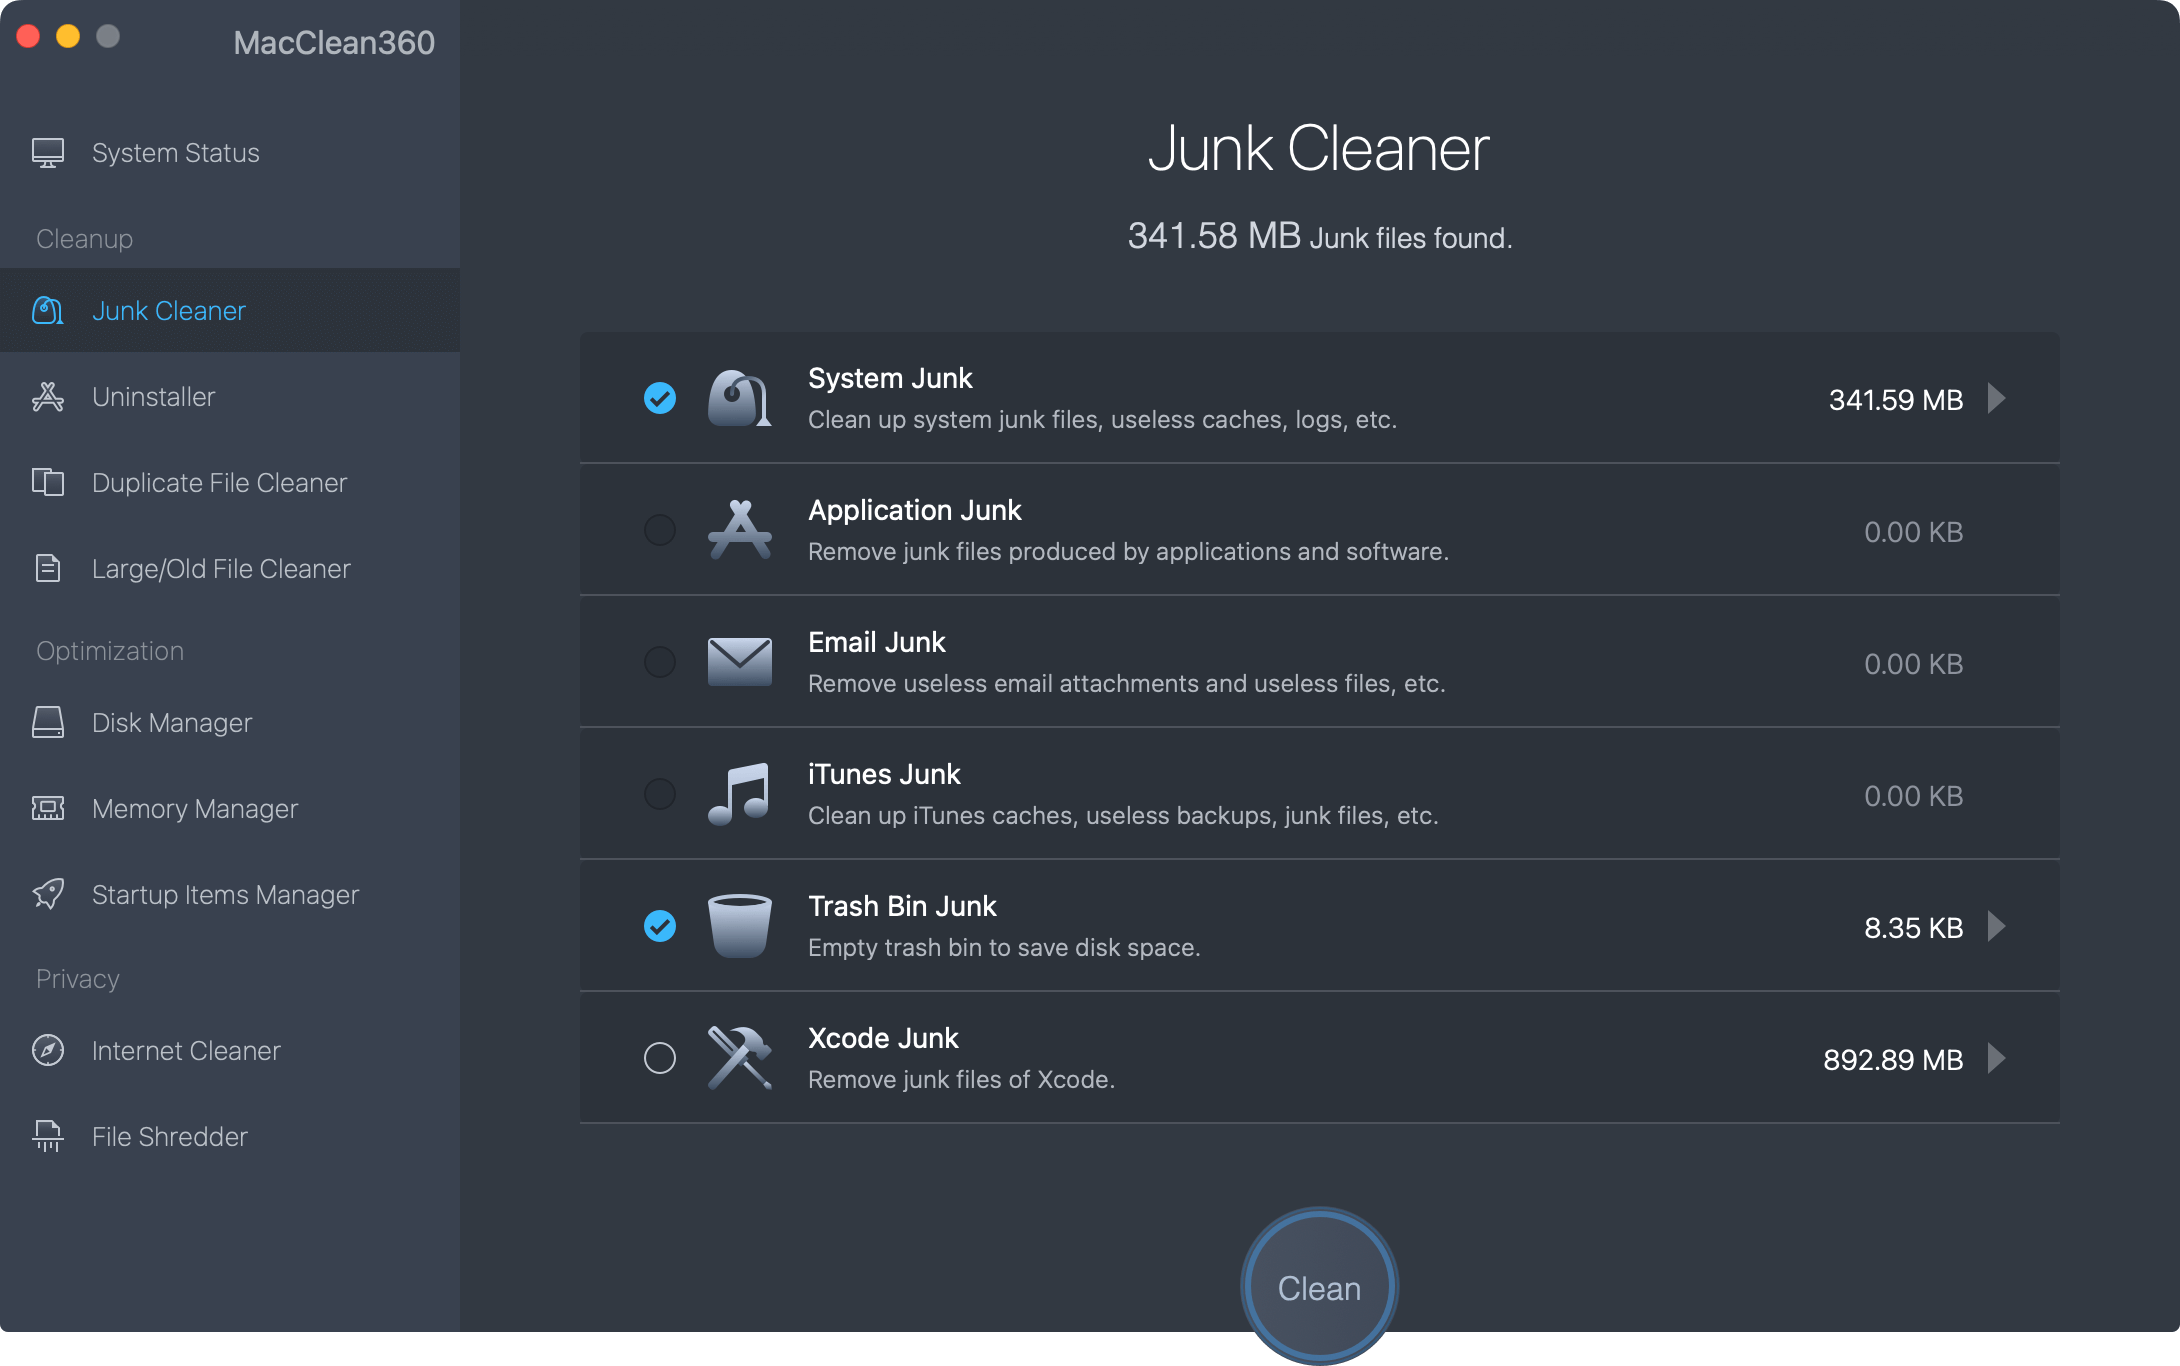View System Status
2180x1366 pixels.
pyautogui.click(x=175, y=152)
